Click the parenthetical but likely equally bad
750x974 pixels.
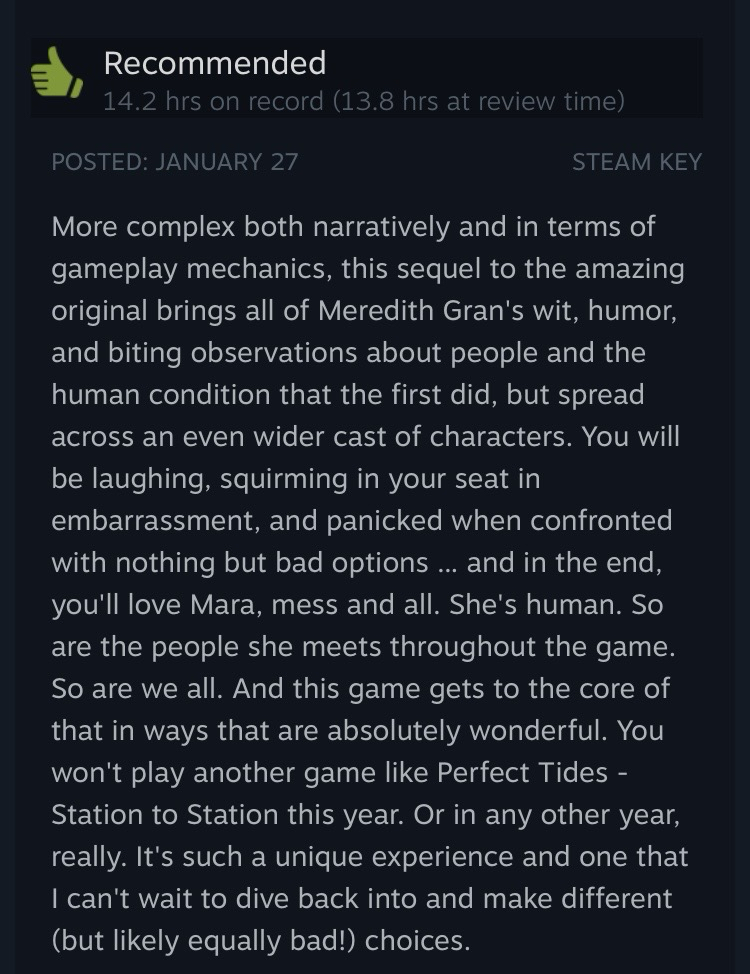tap(200, 941)
